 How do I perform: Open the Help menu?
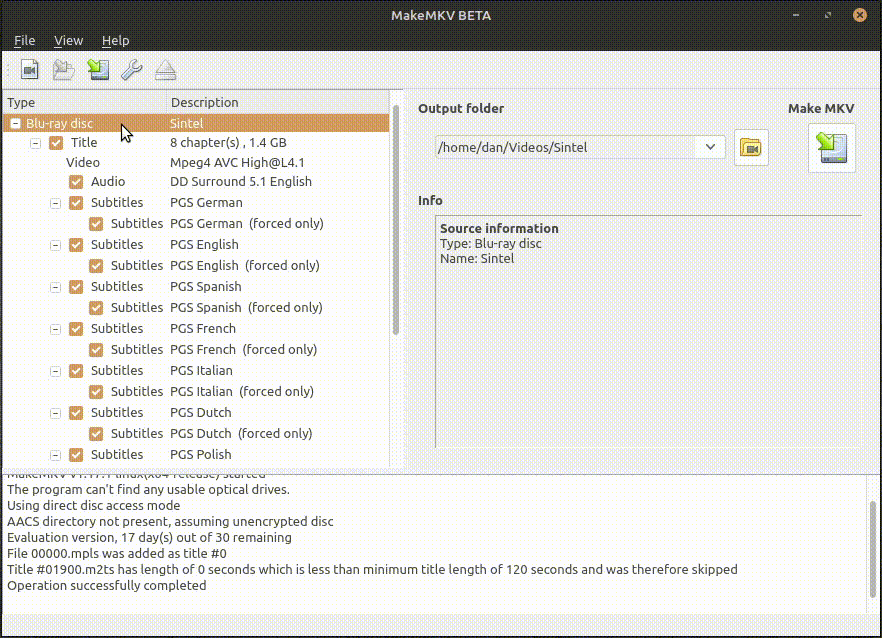[x=115, y=41]
